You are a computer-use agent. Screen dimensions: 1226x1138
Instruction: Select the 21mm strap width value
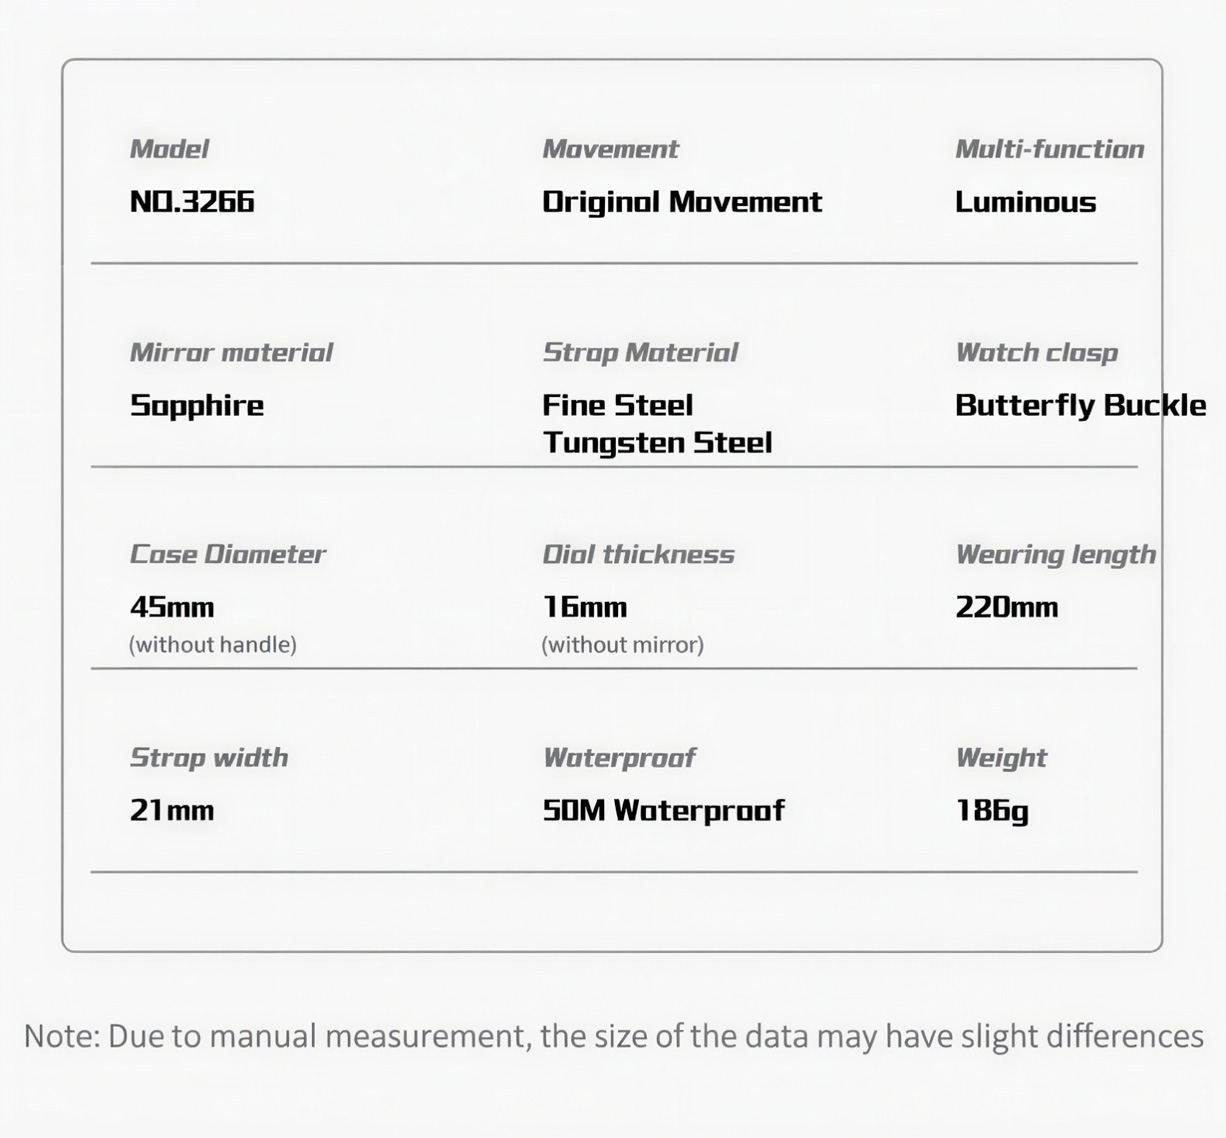(x=172, y=810)
